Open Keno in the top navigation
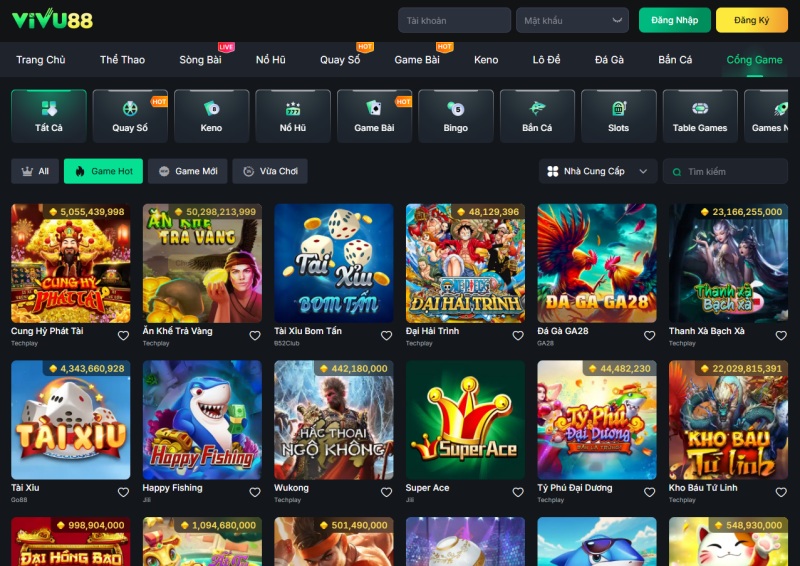This screenshot has height=566, width=800. click(486, 60)
